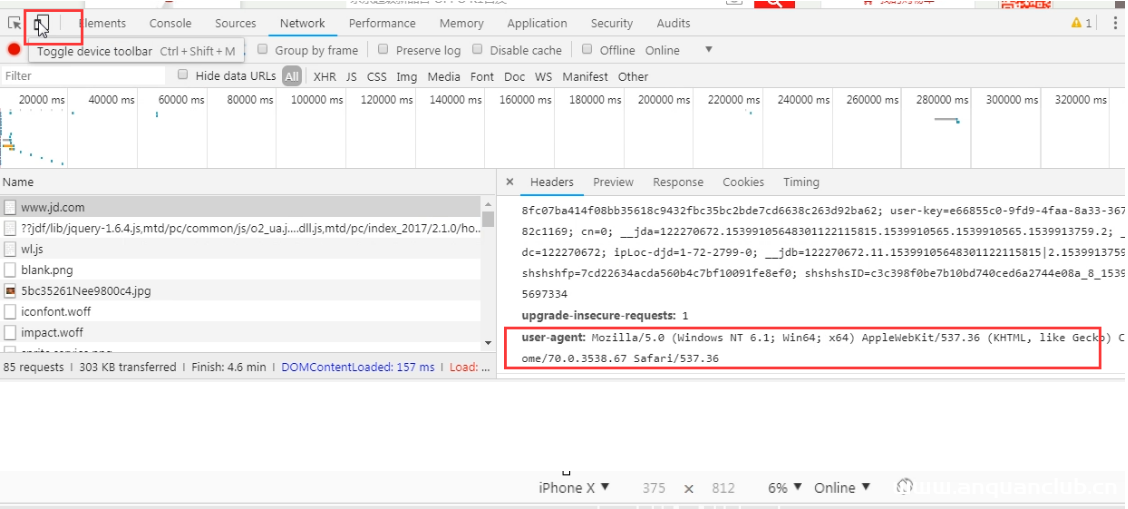Open the Preview tab in details pane
Screen dimensions: 1128x509
(x=613, y=182)
